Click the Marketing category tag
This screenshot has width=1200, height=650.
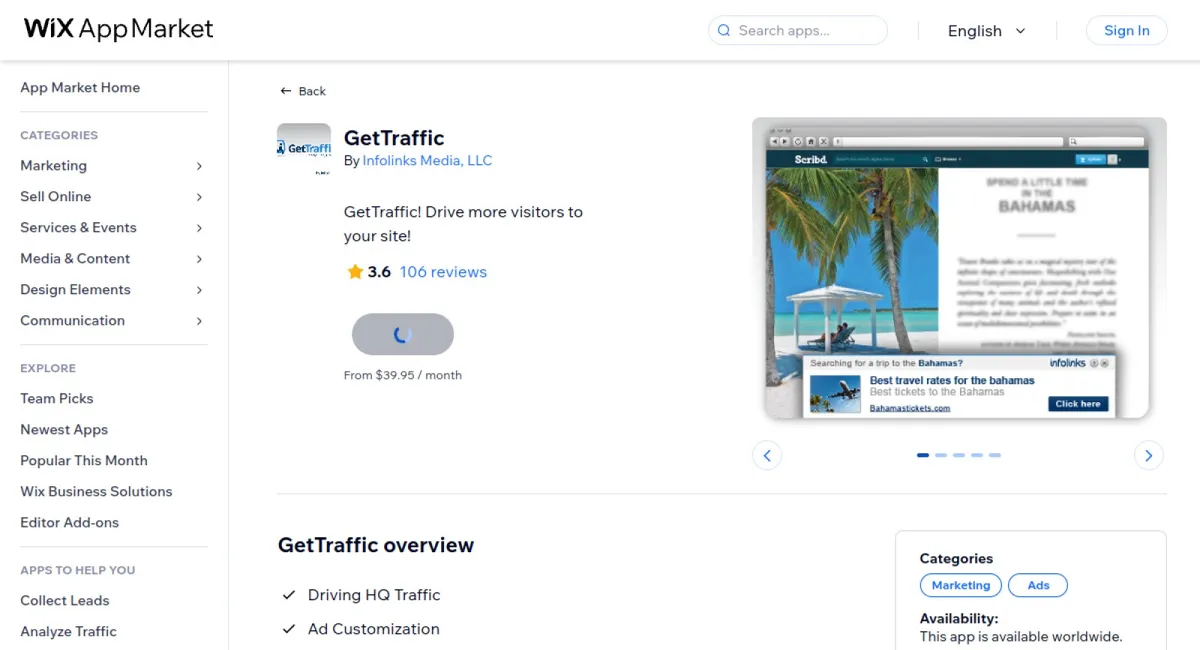[x=960, y=586]
